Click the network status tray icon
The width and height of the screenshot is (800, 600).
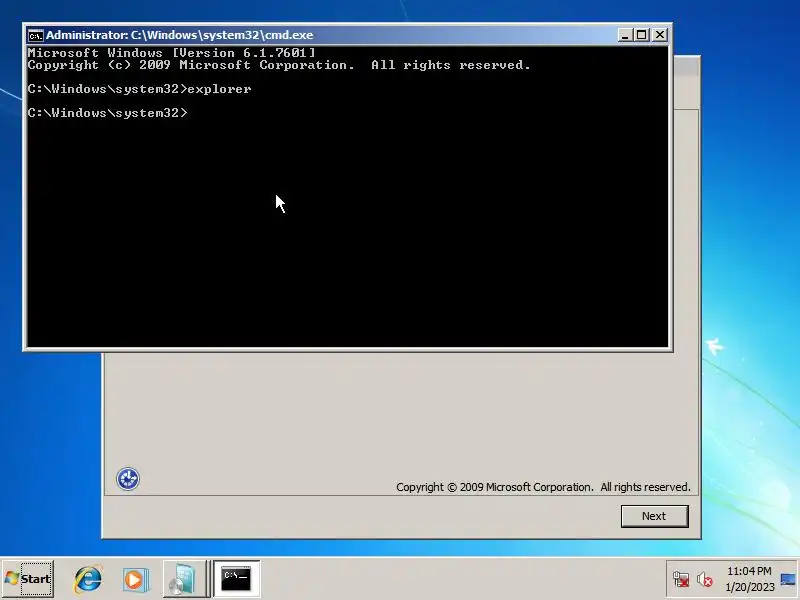(680, 579)
